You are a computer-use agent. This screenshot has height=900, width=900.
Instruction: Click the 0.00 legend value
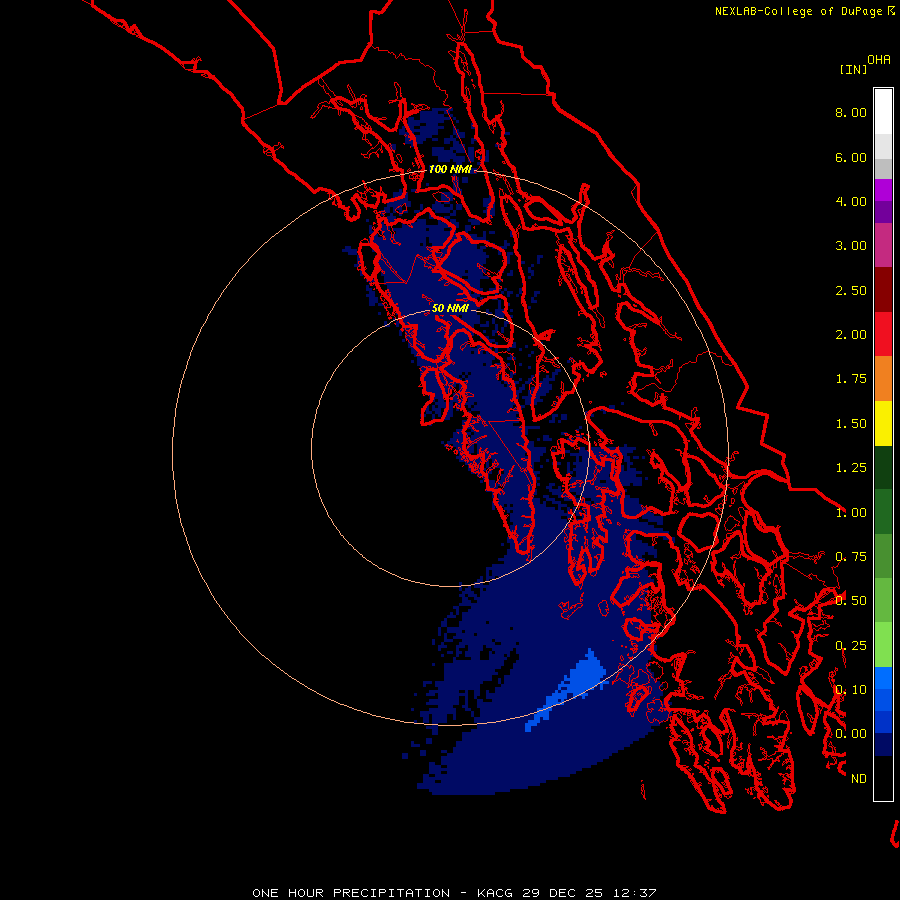pos(851,734)
